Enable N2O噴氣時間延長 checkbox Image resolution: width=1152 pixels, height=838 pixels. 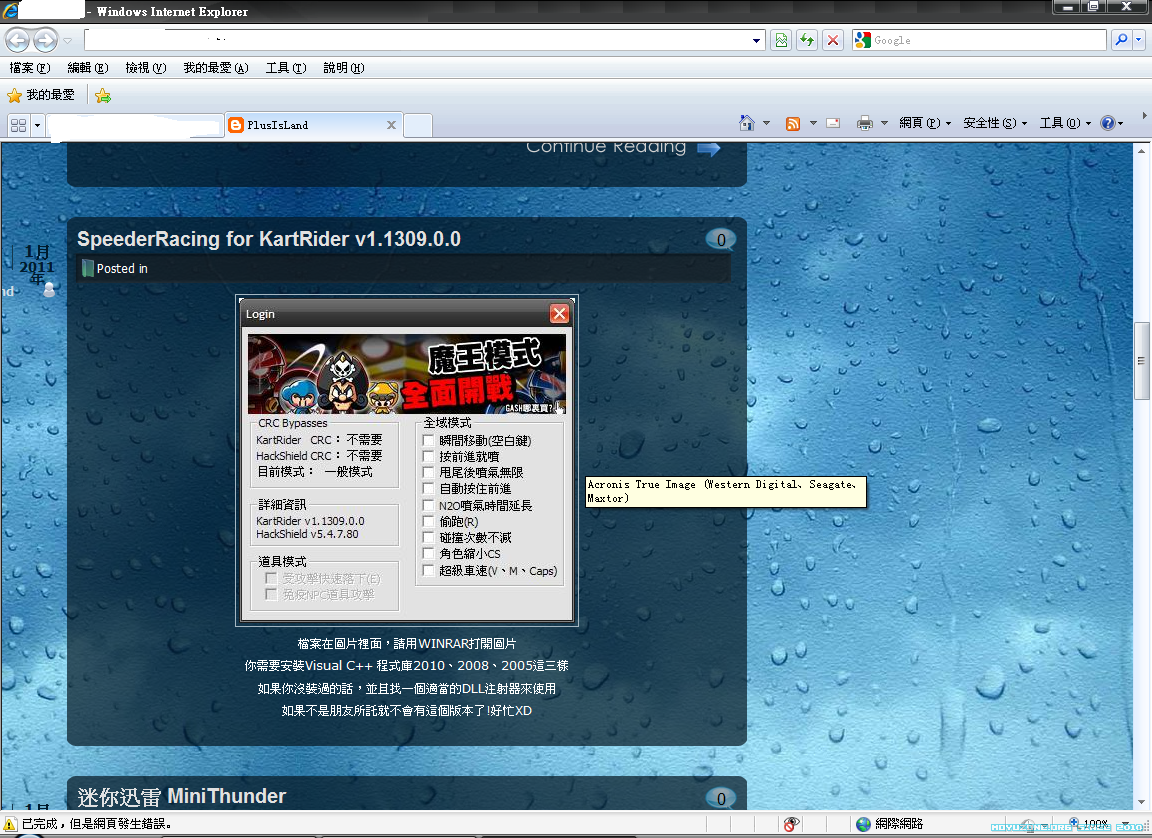[429, 505]
